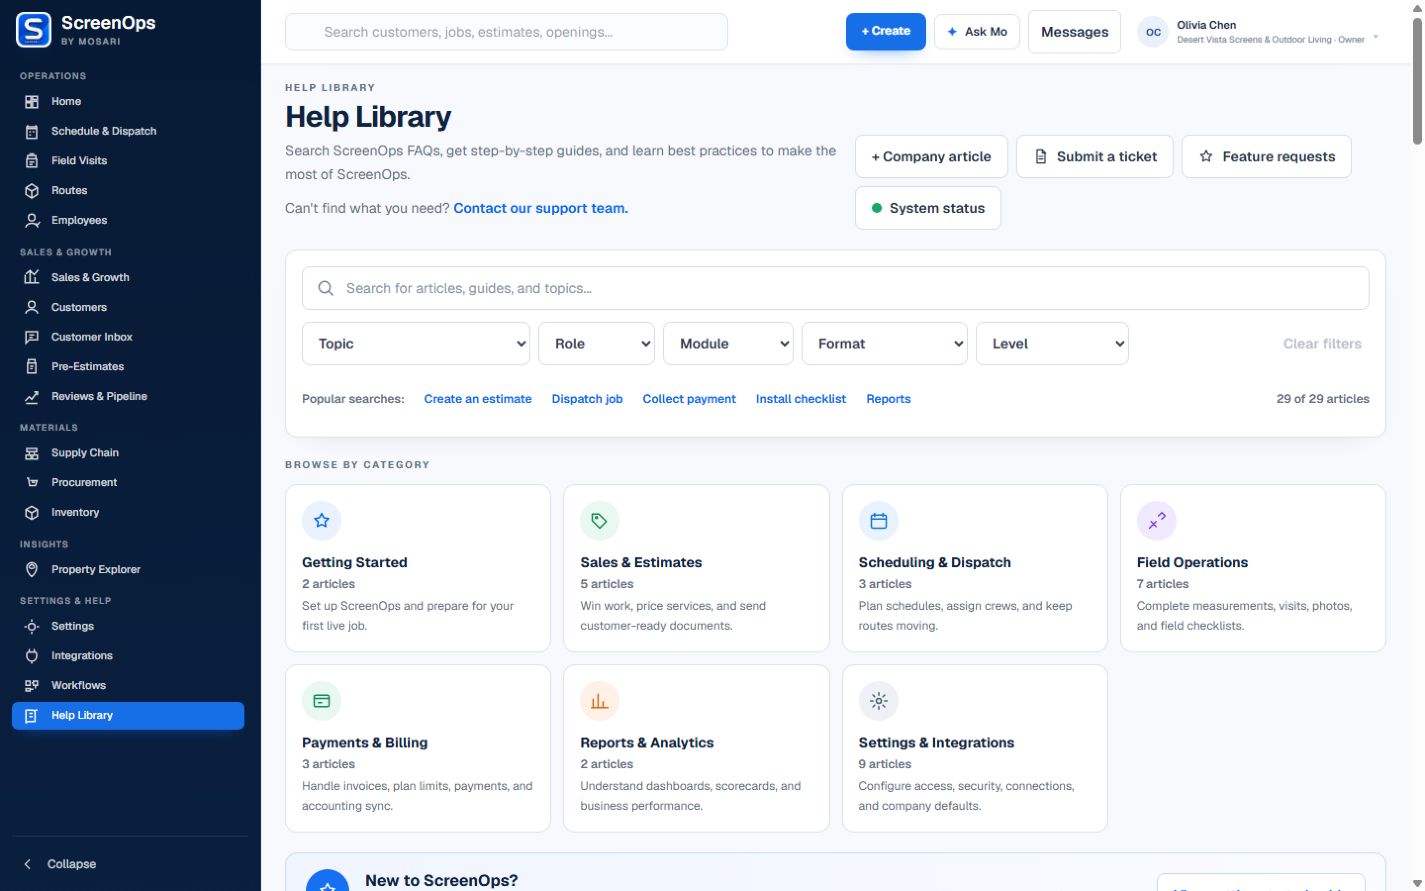Check System status
This screenshot has width=1425, height=891.
coord(928,208)
